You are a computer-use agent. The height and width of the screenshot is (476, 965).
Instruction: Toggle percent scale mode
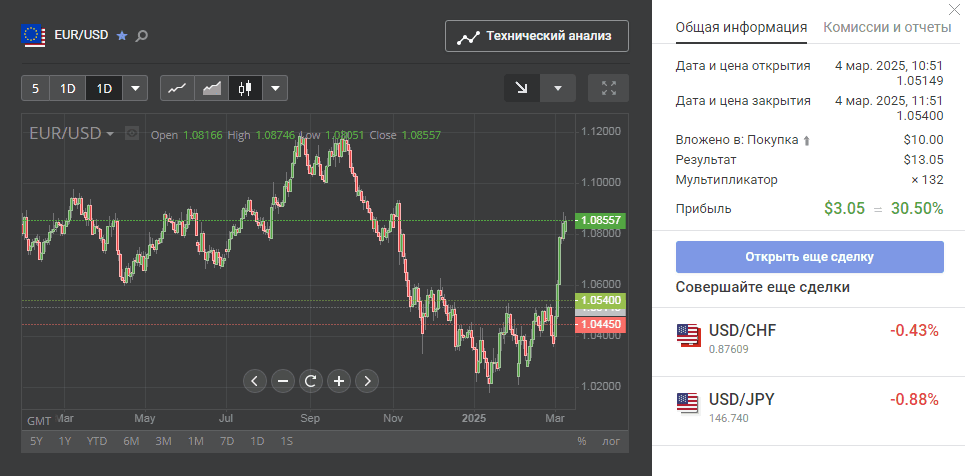582,441
